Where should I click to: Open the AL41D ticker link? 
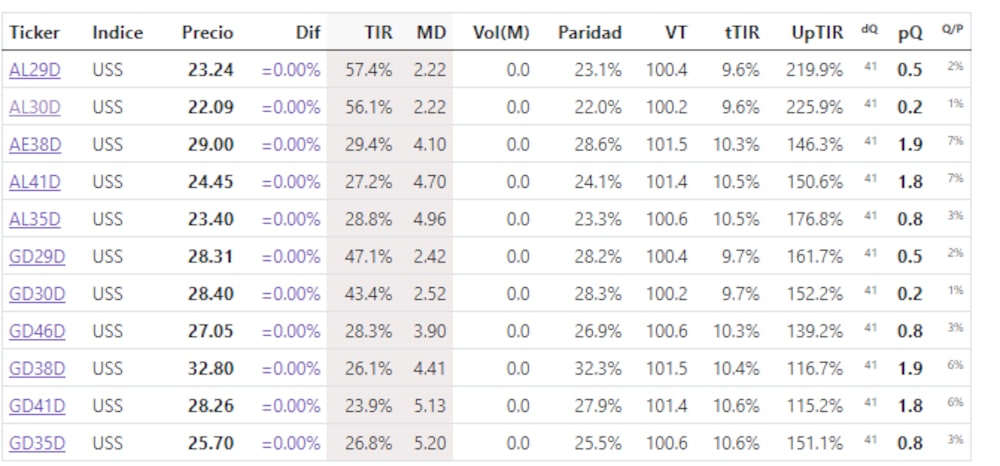click(x=35, y=182)
